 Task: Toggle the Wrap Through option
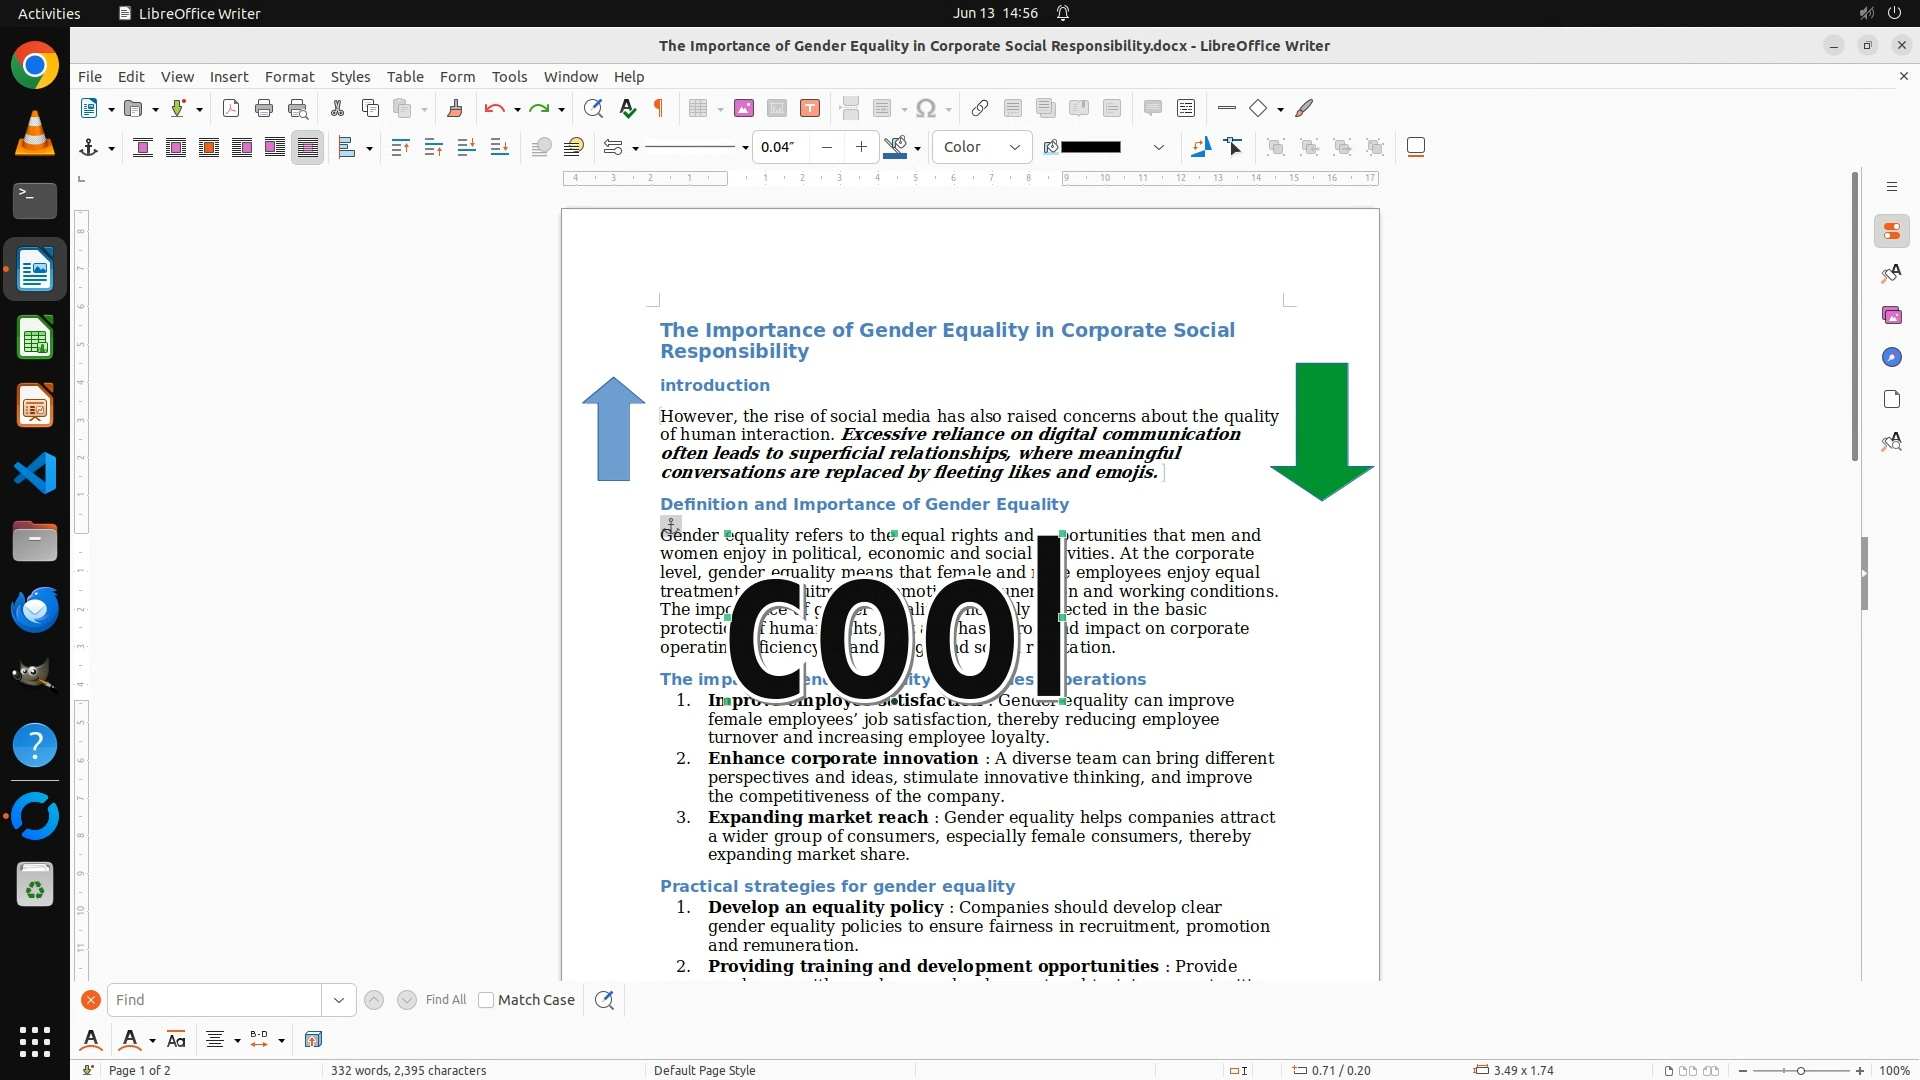(x=308, y=147)
